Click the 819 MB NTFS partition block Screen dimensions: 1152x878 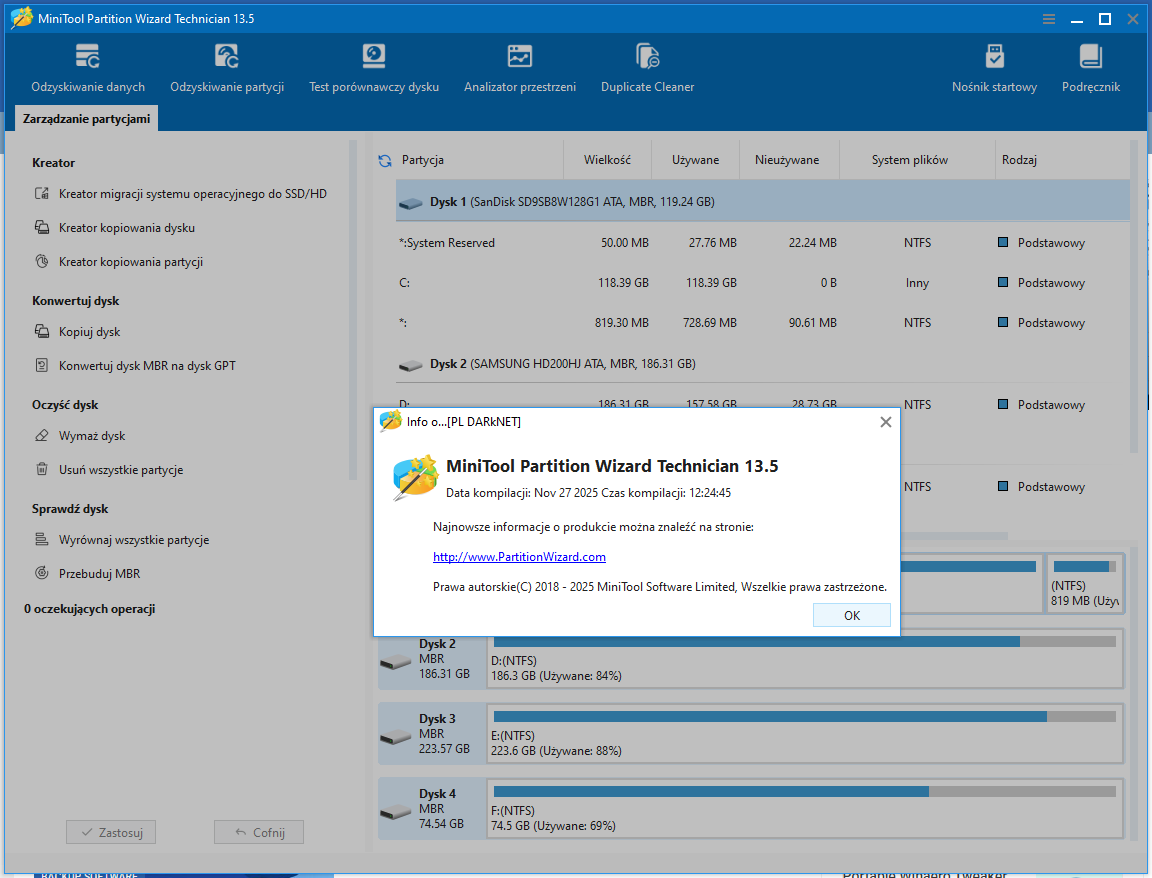click(1085, 583)
